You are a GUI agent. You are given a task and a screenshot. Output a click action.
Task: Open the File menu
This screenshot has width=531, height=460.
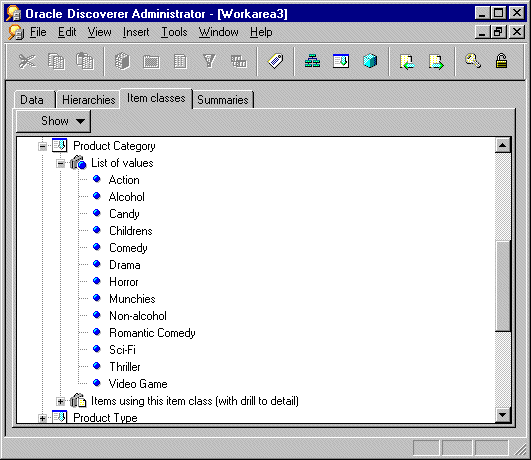38,32
